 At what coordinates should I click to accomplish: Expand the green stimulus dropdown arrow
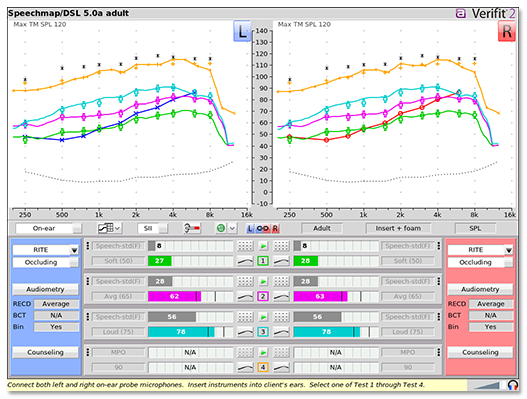pos(232,229)
